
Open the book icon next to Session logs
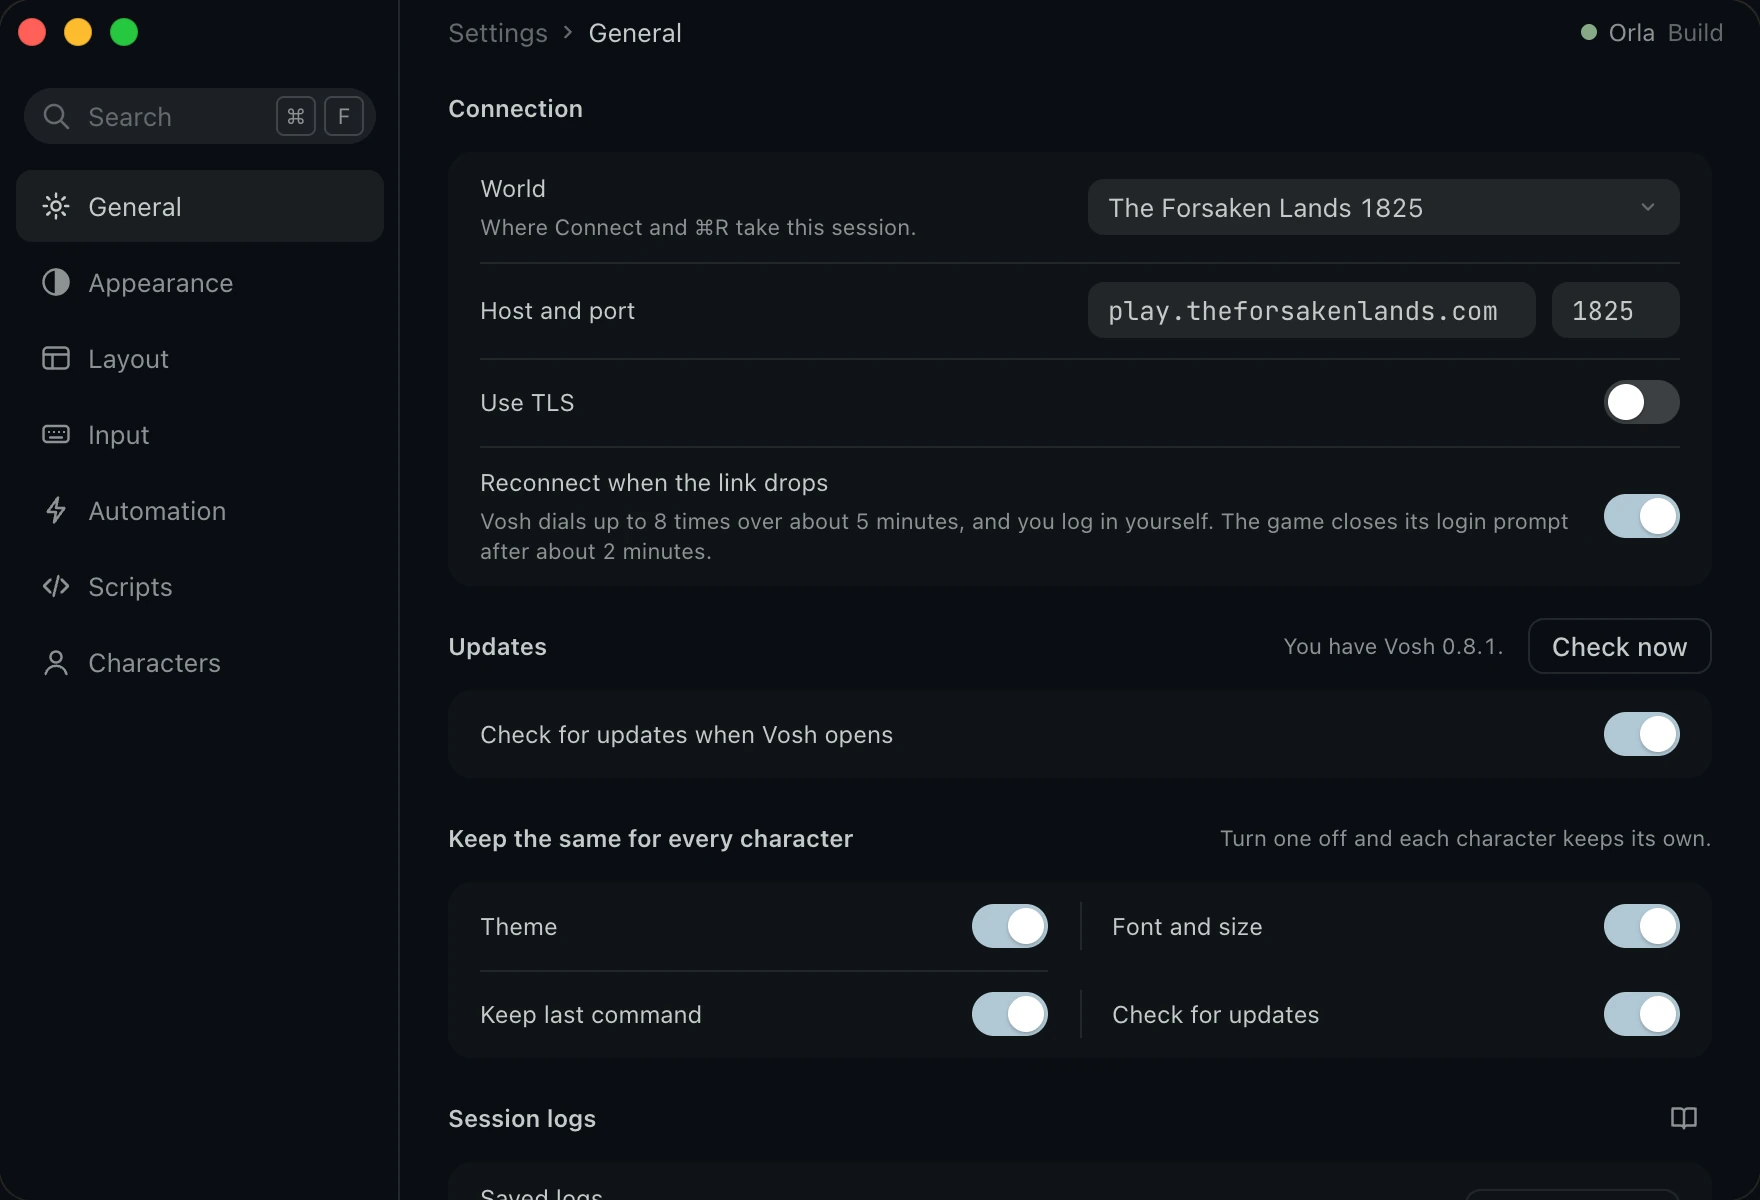coord(1684,1118)
